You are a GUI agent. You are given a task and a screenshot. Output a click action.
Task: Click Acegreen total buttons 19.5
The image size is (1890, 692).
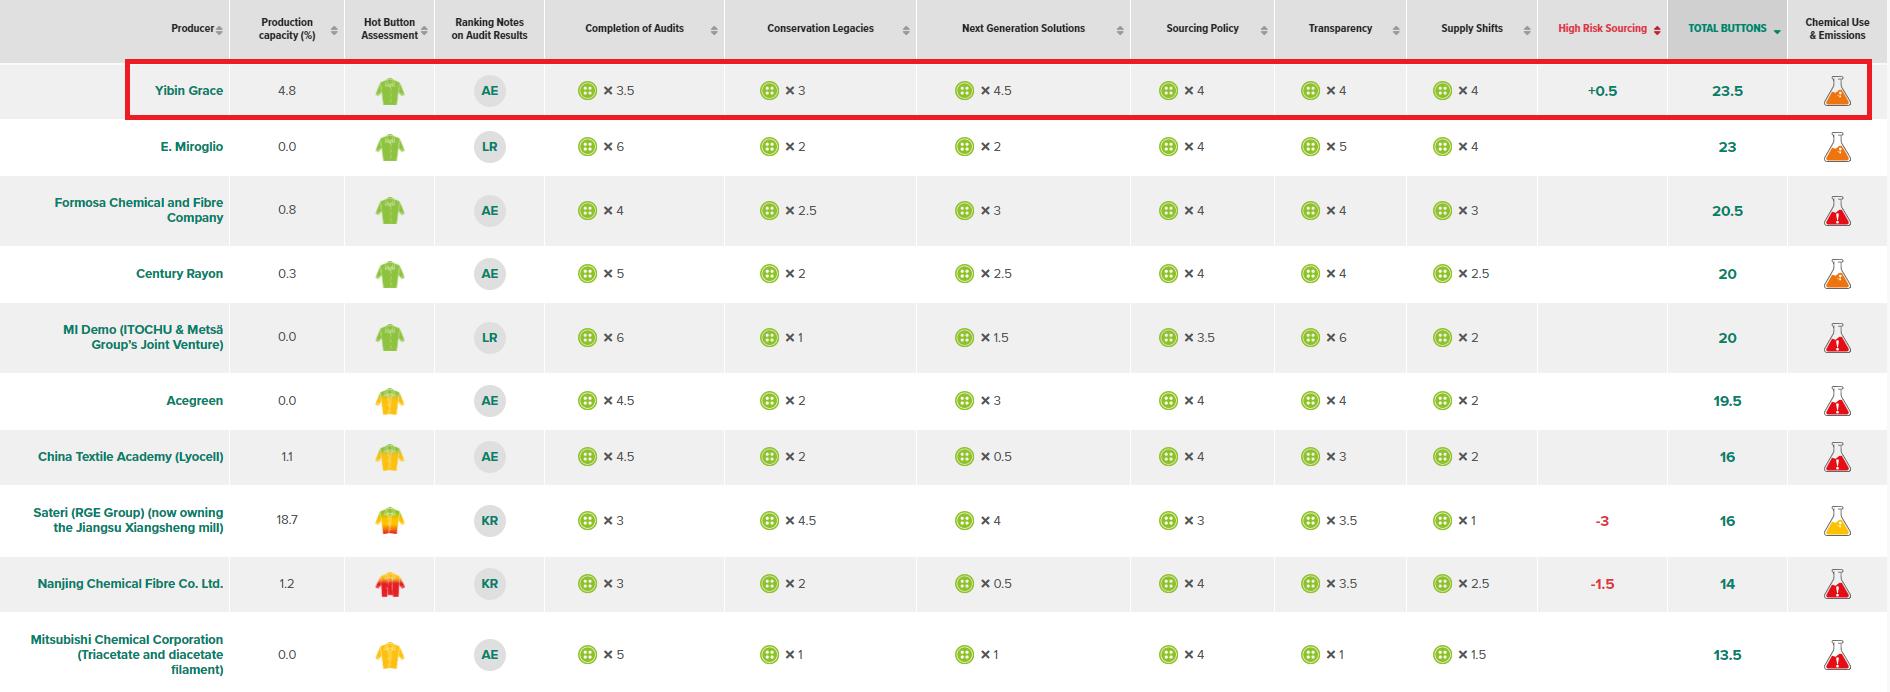1727,401
